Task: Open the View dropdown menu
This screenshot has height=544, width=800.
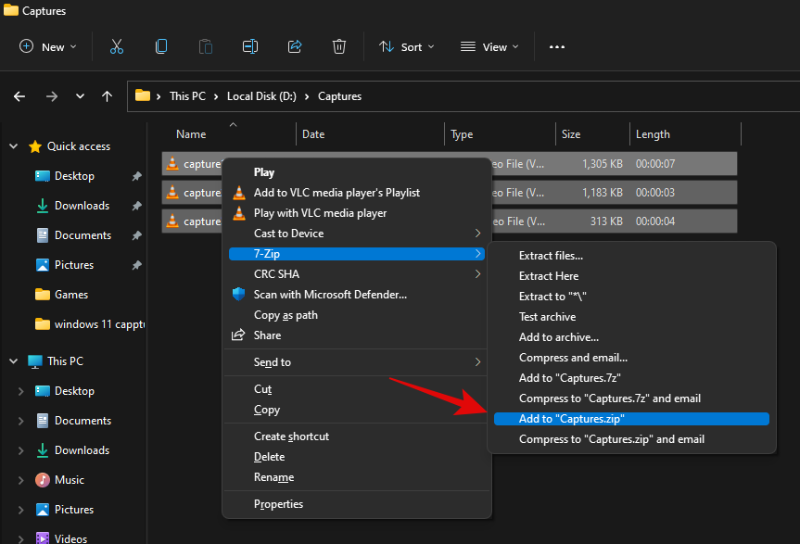Action: click(x=490, y=46)
